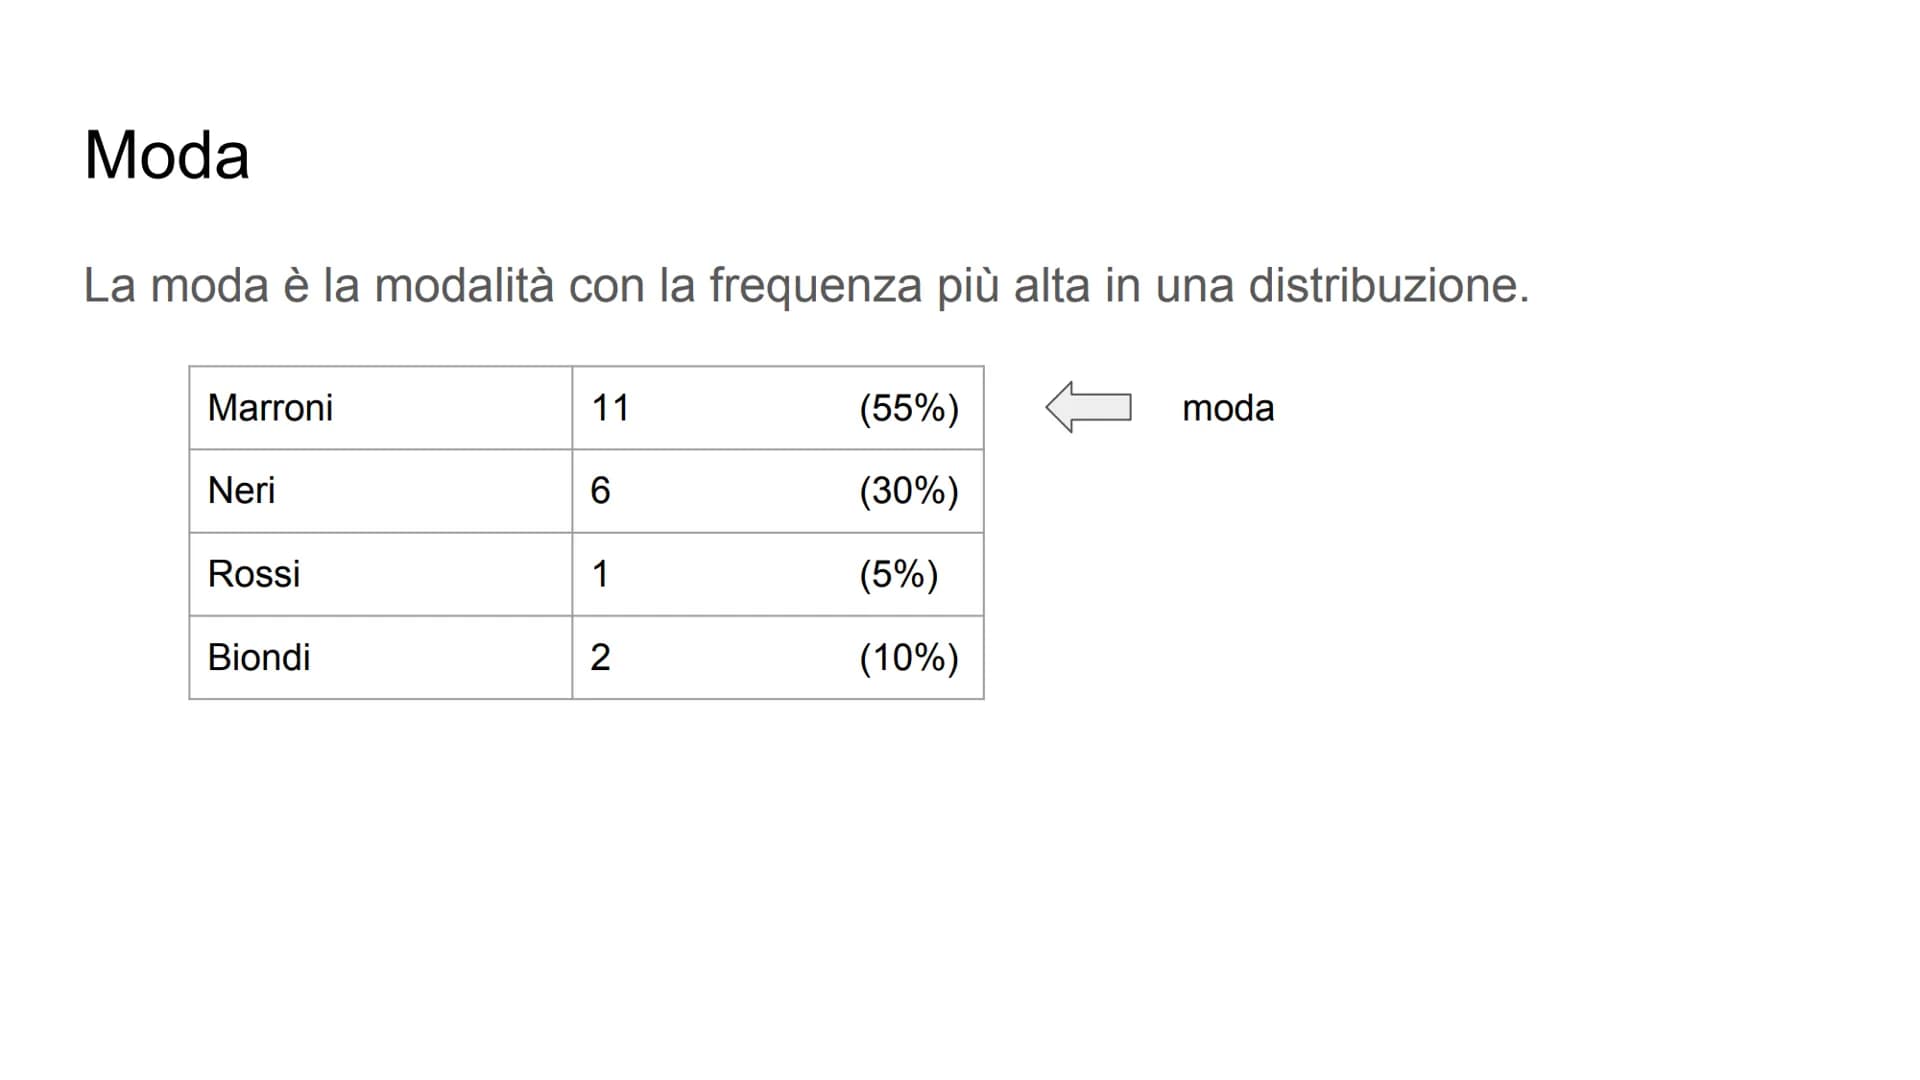Screen dimensions: 1920x1080
Task: Click the (55%) percentage
Action: 909,408
